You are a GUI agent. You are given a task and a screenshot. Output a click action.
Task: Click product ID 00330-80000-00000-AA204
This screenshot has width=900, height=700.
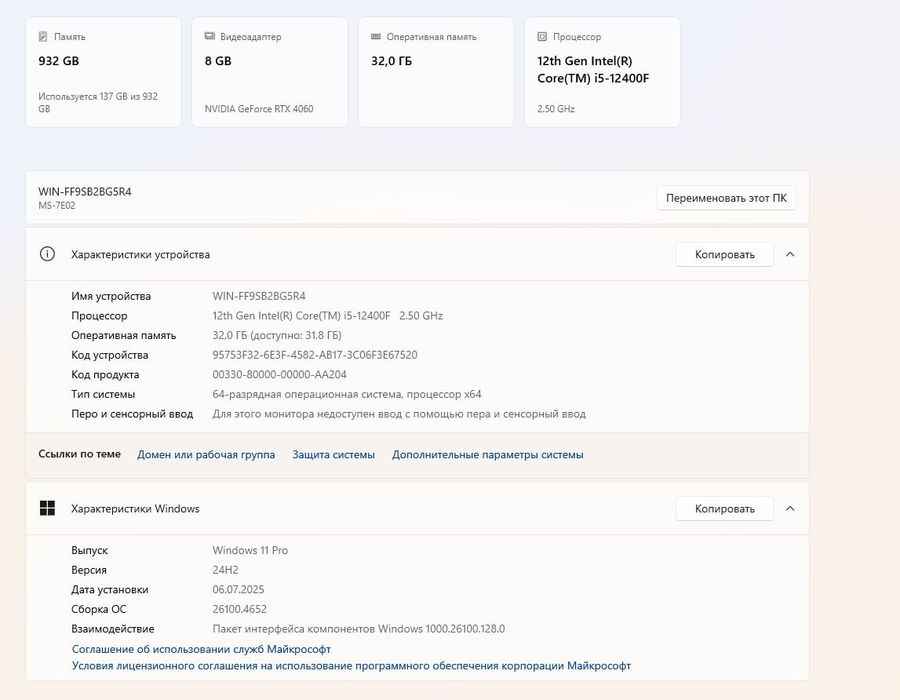(280, 374)
